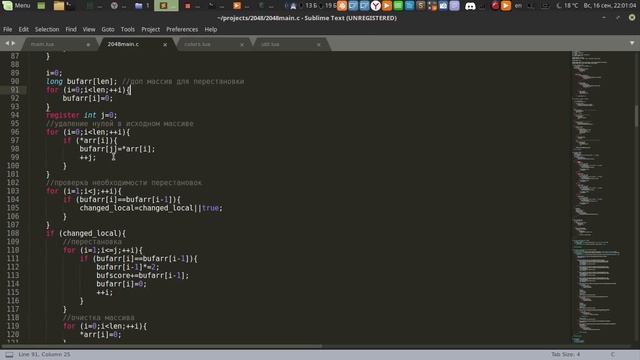Click '*arr[i]=0;' on line 120
The height and width of the screenshot is (360, 640).
click(100, 334)
